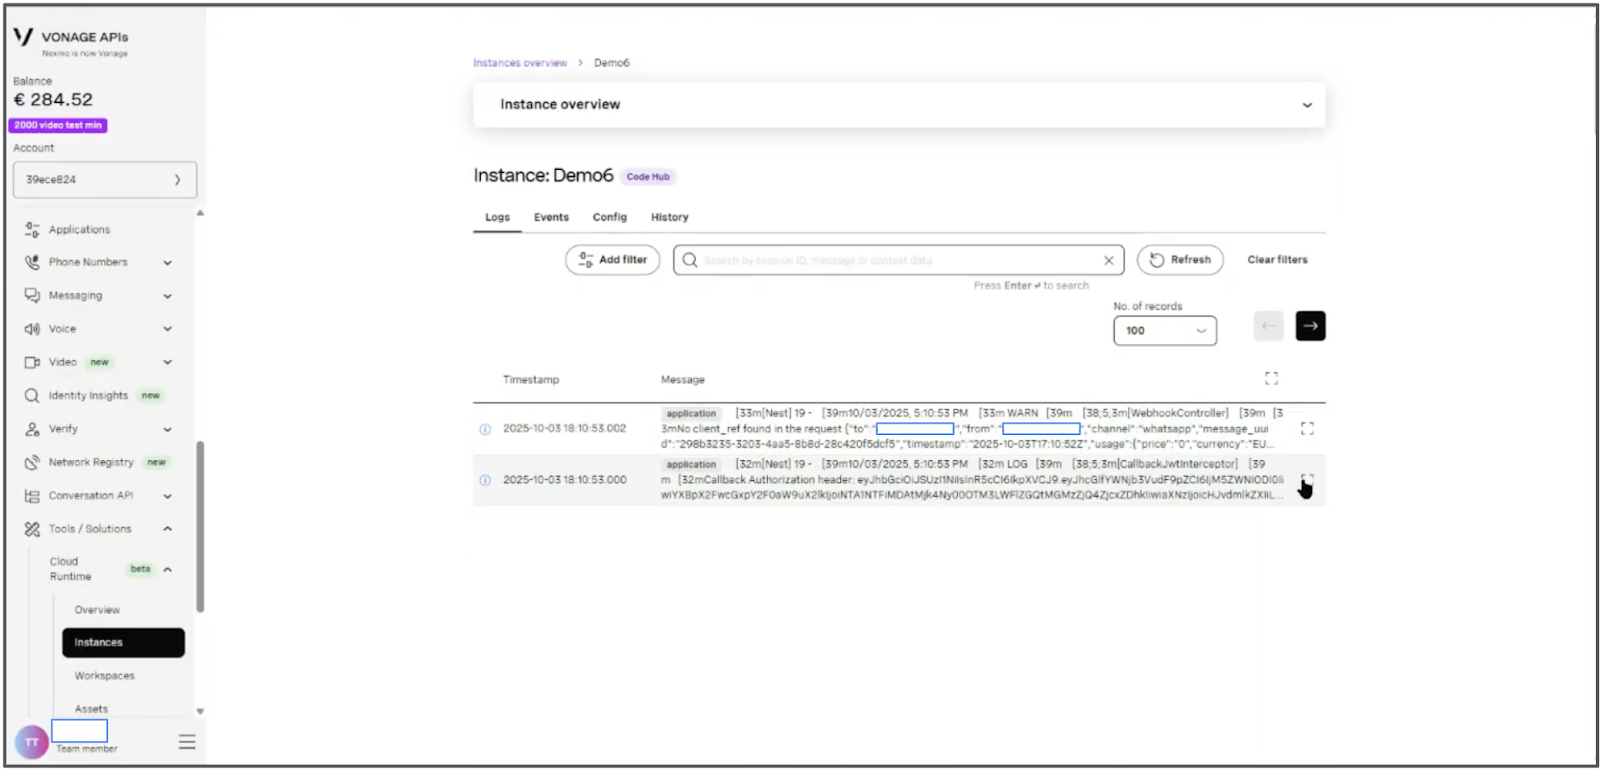Click the sidebar vertical scrollbar
Screen dimensions: 1600x775
200,527
